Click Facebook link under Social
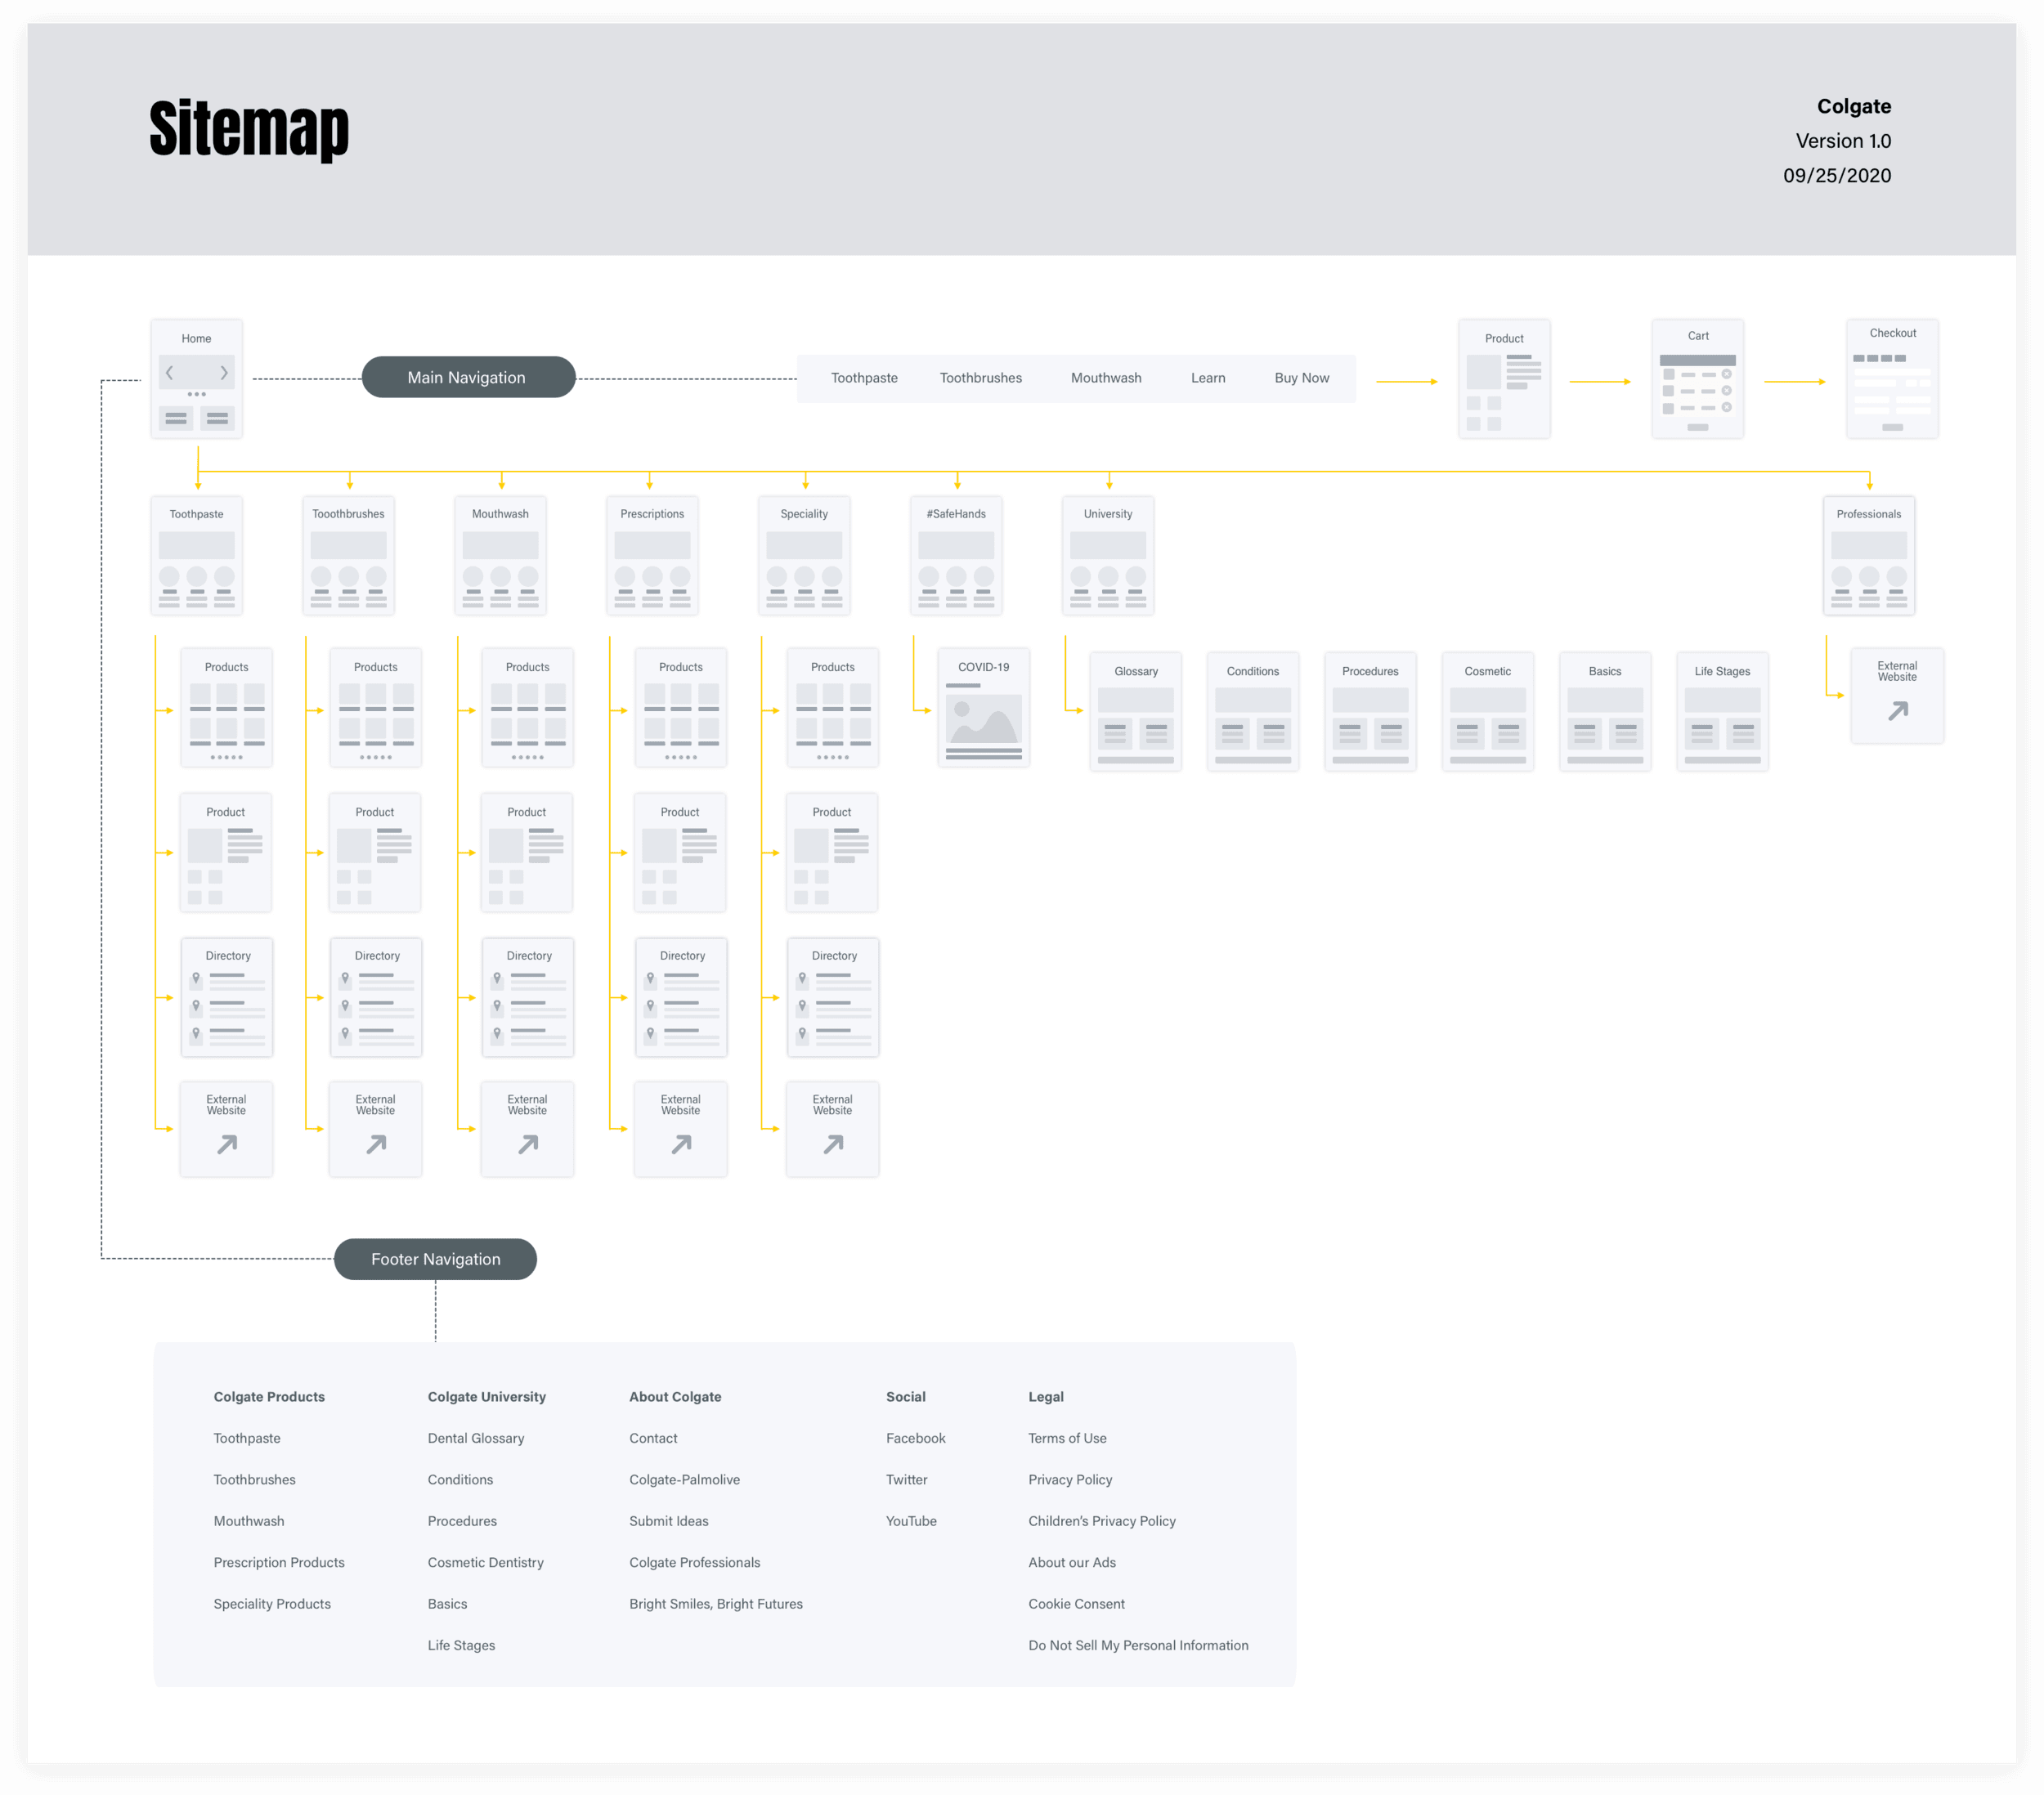 916,1438
